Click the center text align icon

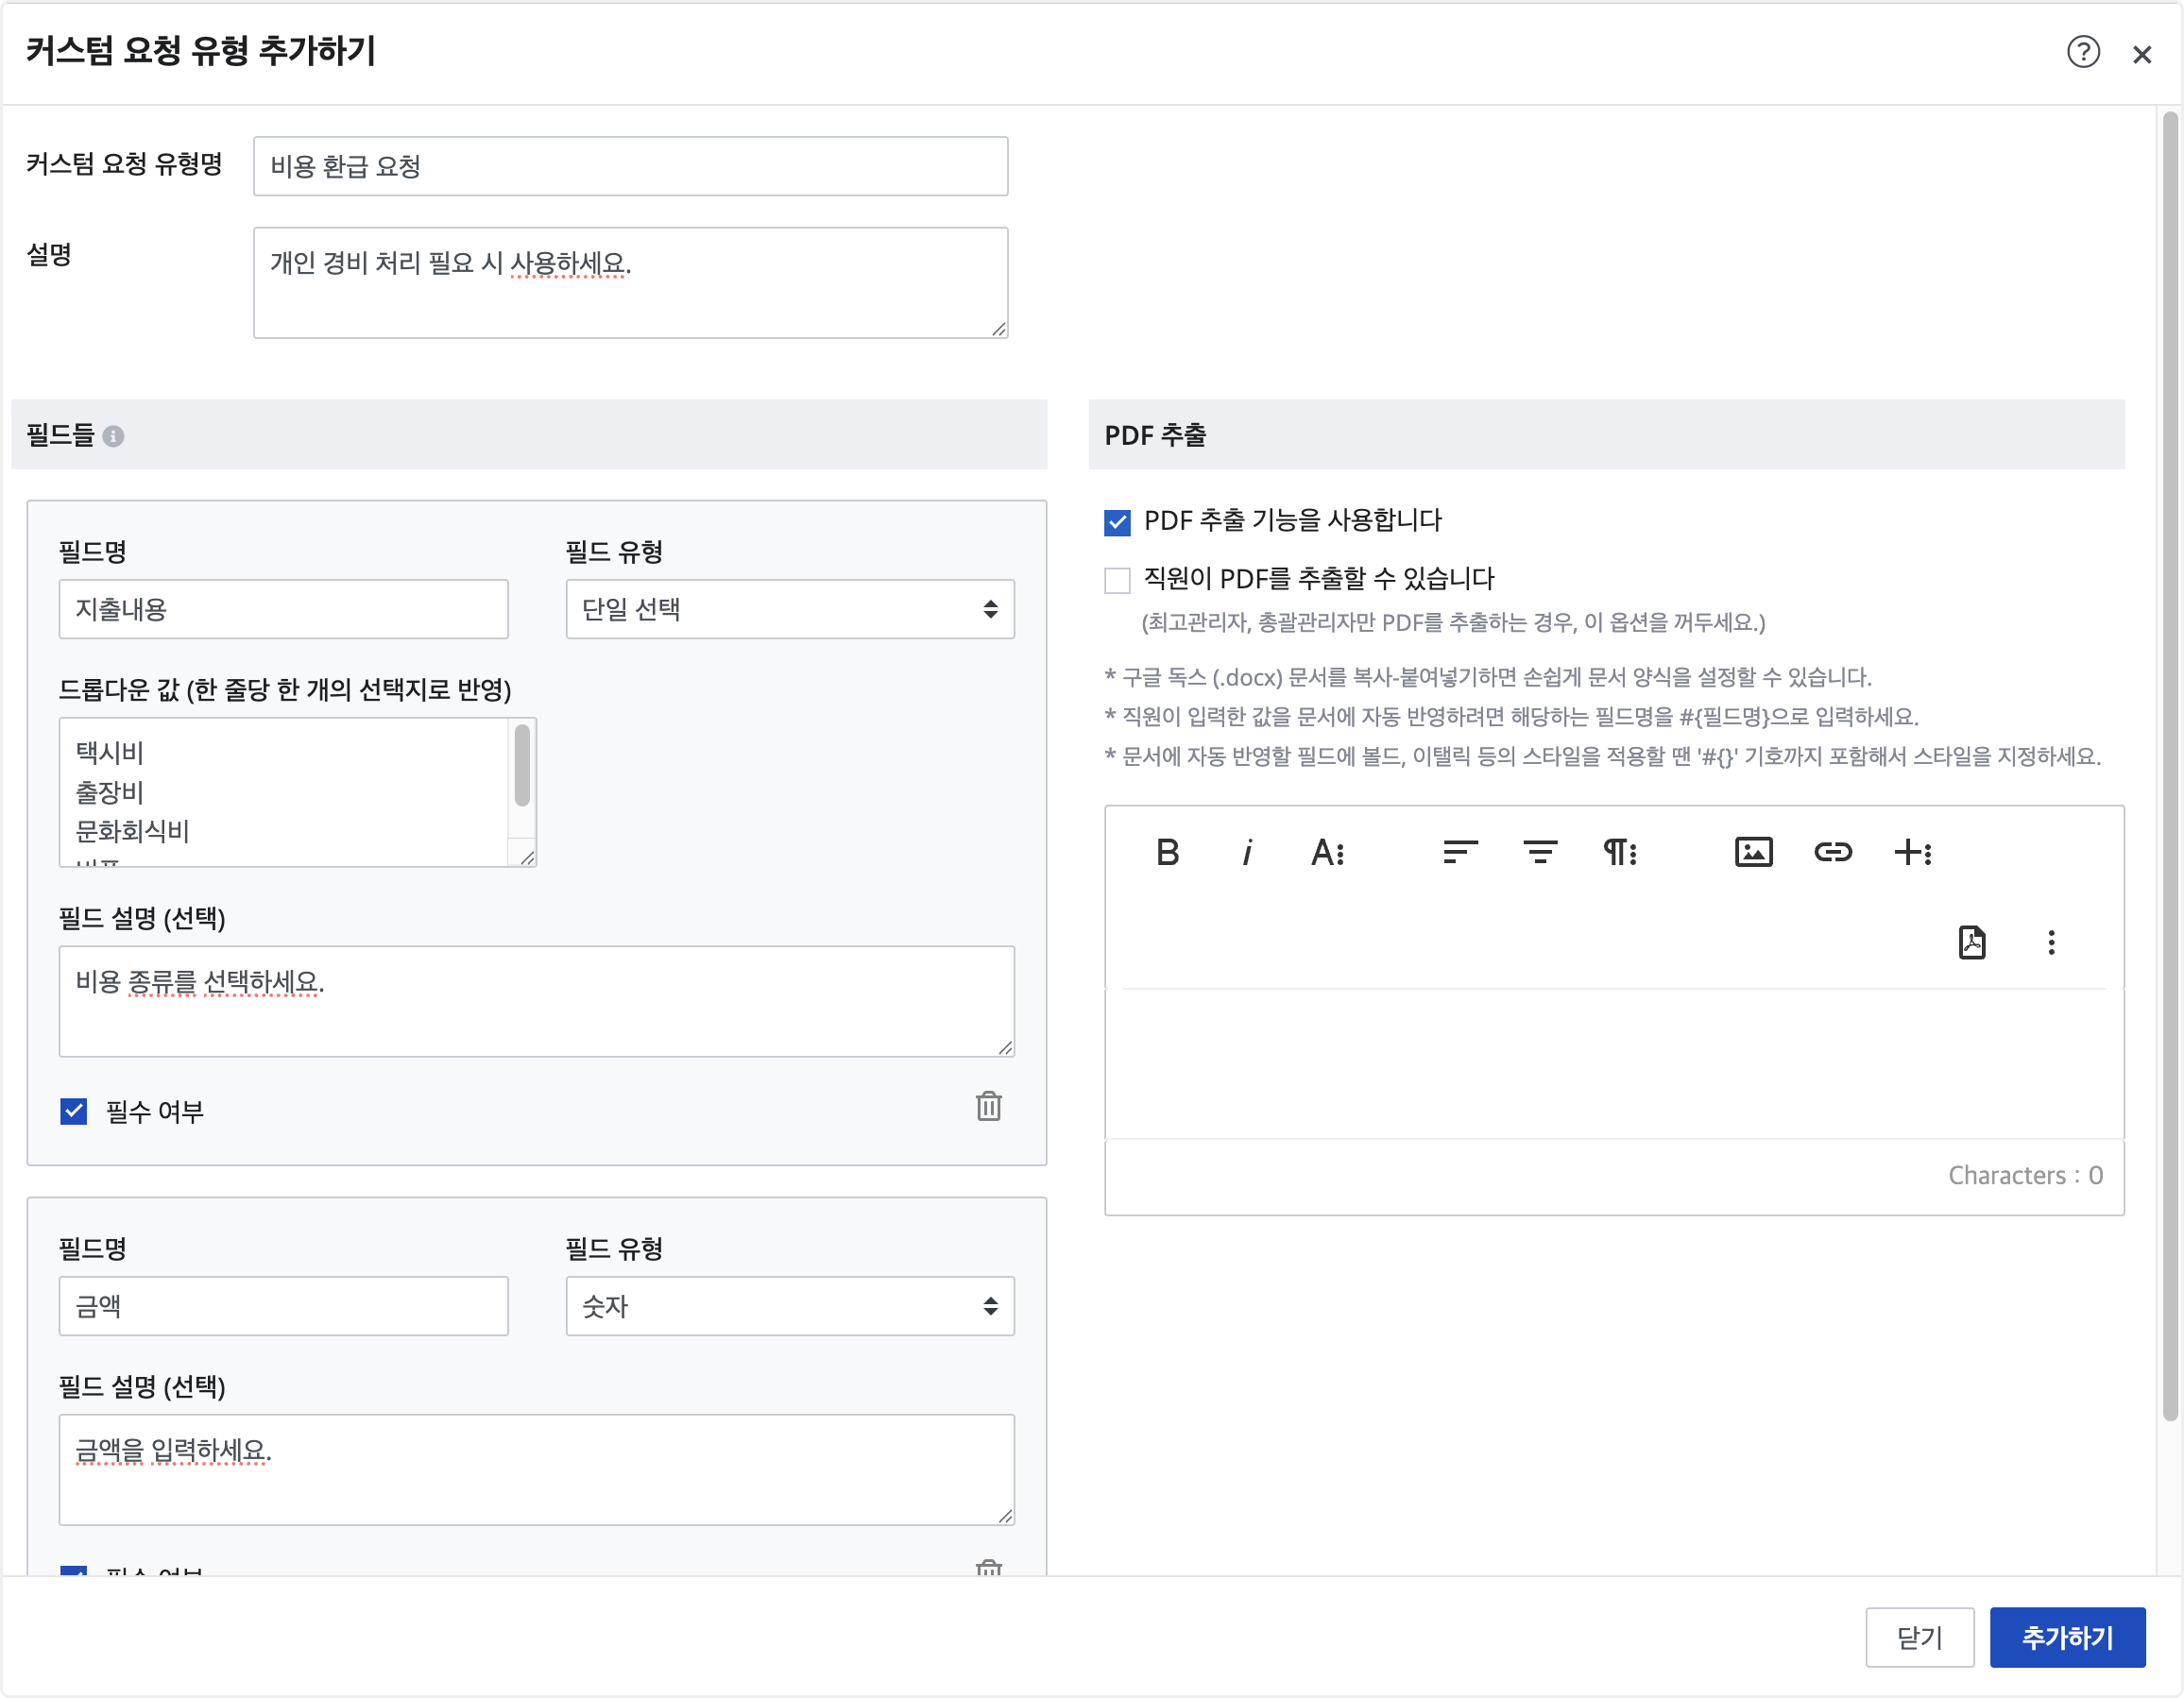[1540, 852]
